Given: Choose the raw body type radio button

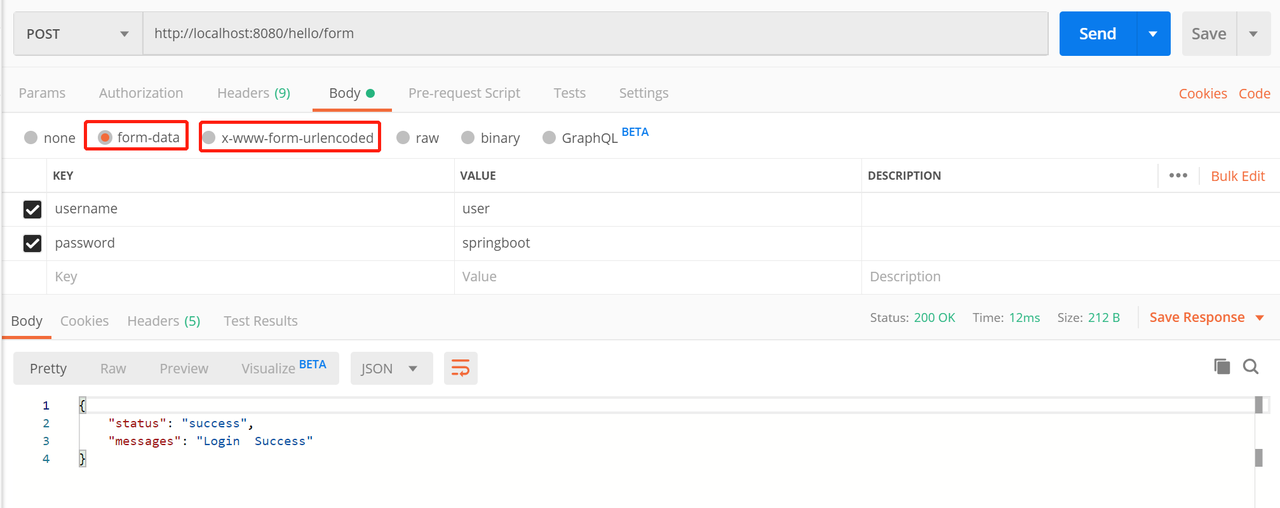Looking at the screenshot, I should click(x=403, y=137).
